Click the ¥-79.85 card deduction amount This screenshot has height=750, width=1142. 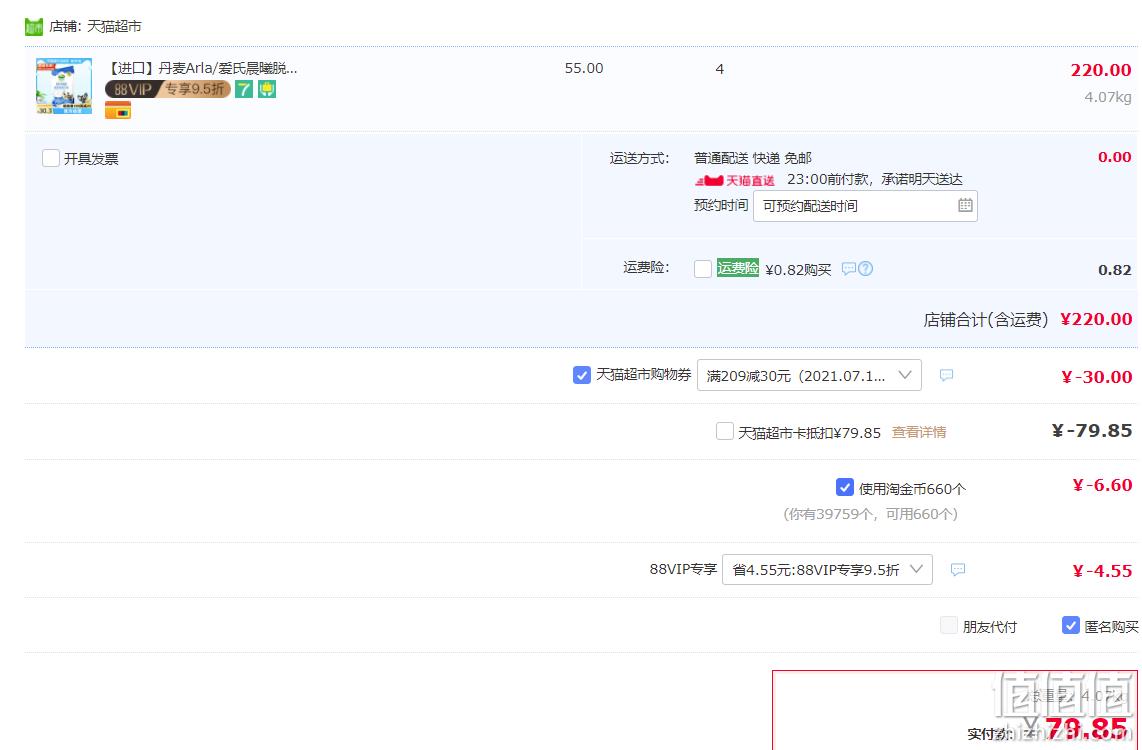click(1092, 430)
